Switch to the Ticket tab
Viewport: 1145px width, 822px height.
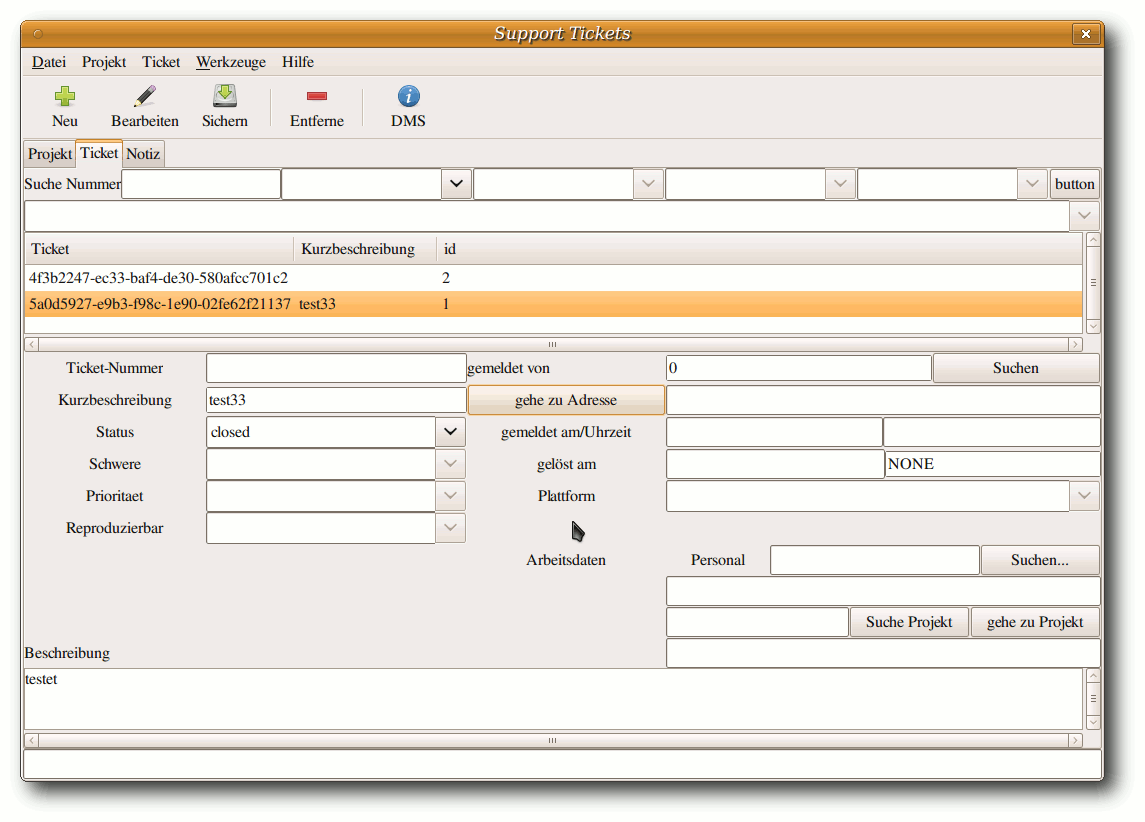(x=99, y=153)
